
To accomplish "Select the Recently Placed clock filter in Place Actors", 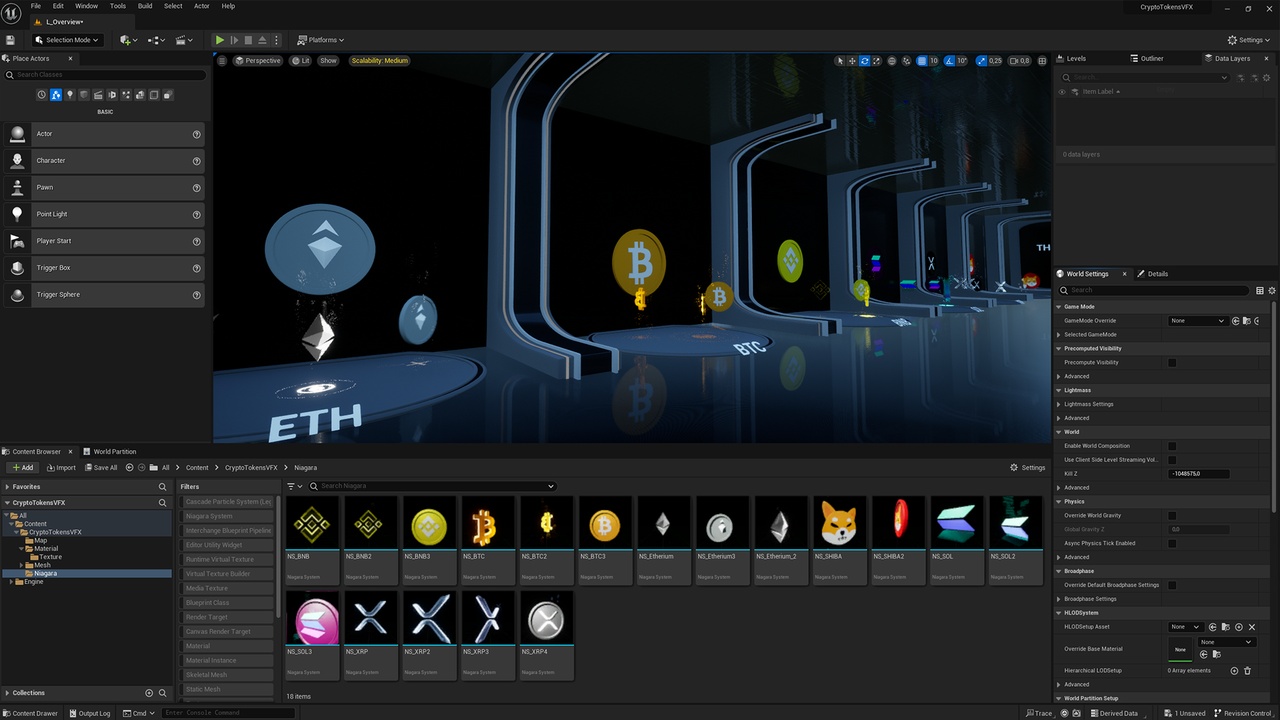I will (42, 95).
